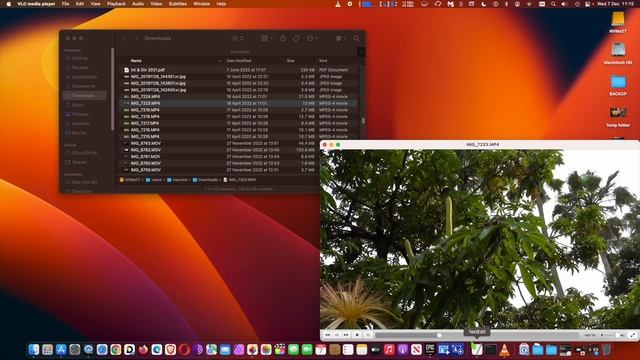Select iCloud Drive in the Finder sidebar
Screen dimensions: 640x360
tap(84, 153)
